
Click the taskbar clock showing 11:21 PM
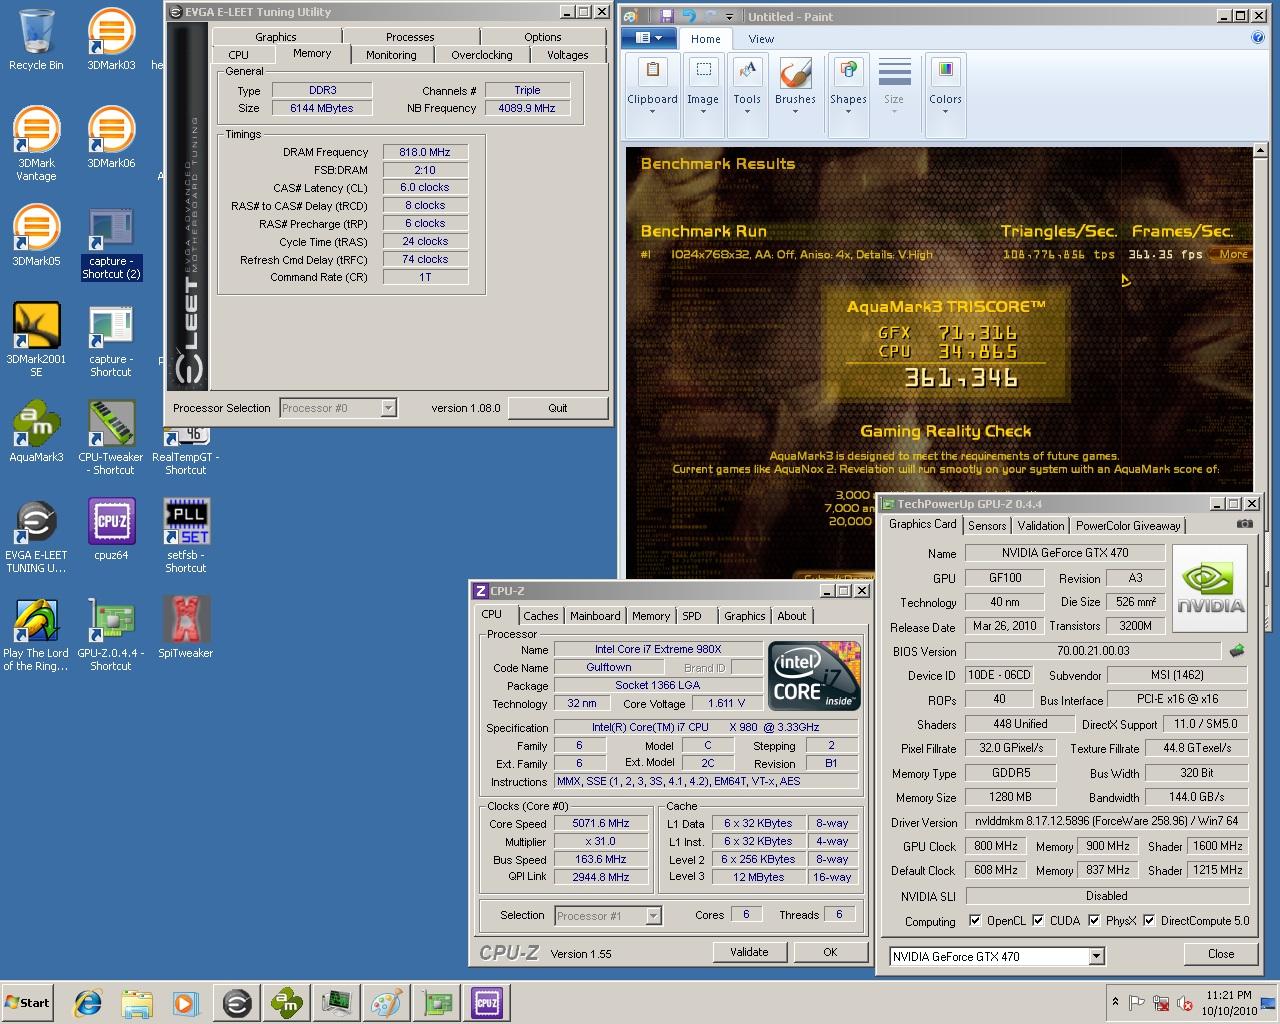point(1229,1003)
